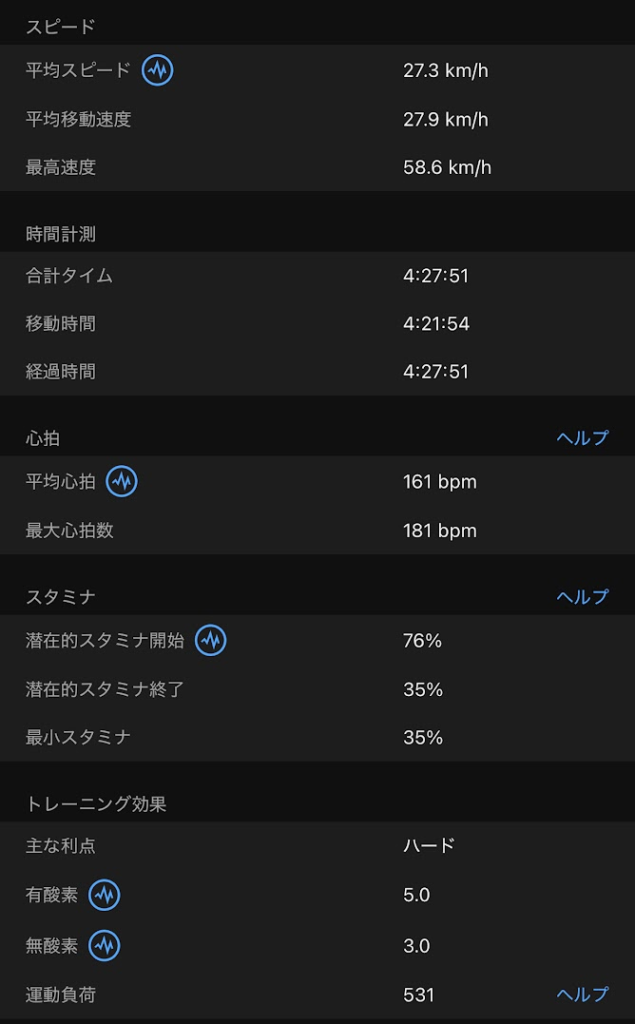Image resolution: width=635 pixels, height=1024 pixels.
Task: Tap chart icon next to 無酸素
Action: [x=104, y=945]
